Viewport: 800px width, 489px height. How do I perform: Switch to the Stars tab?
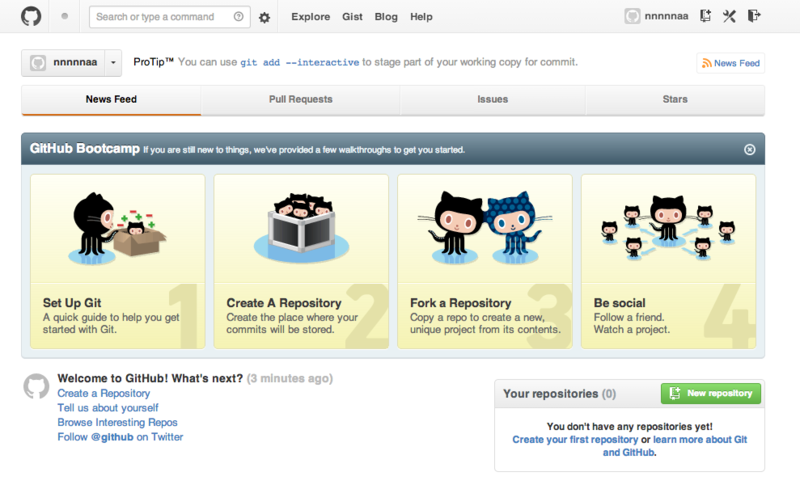pyautogui.click(x=675, y=100)
